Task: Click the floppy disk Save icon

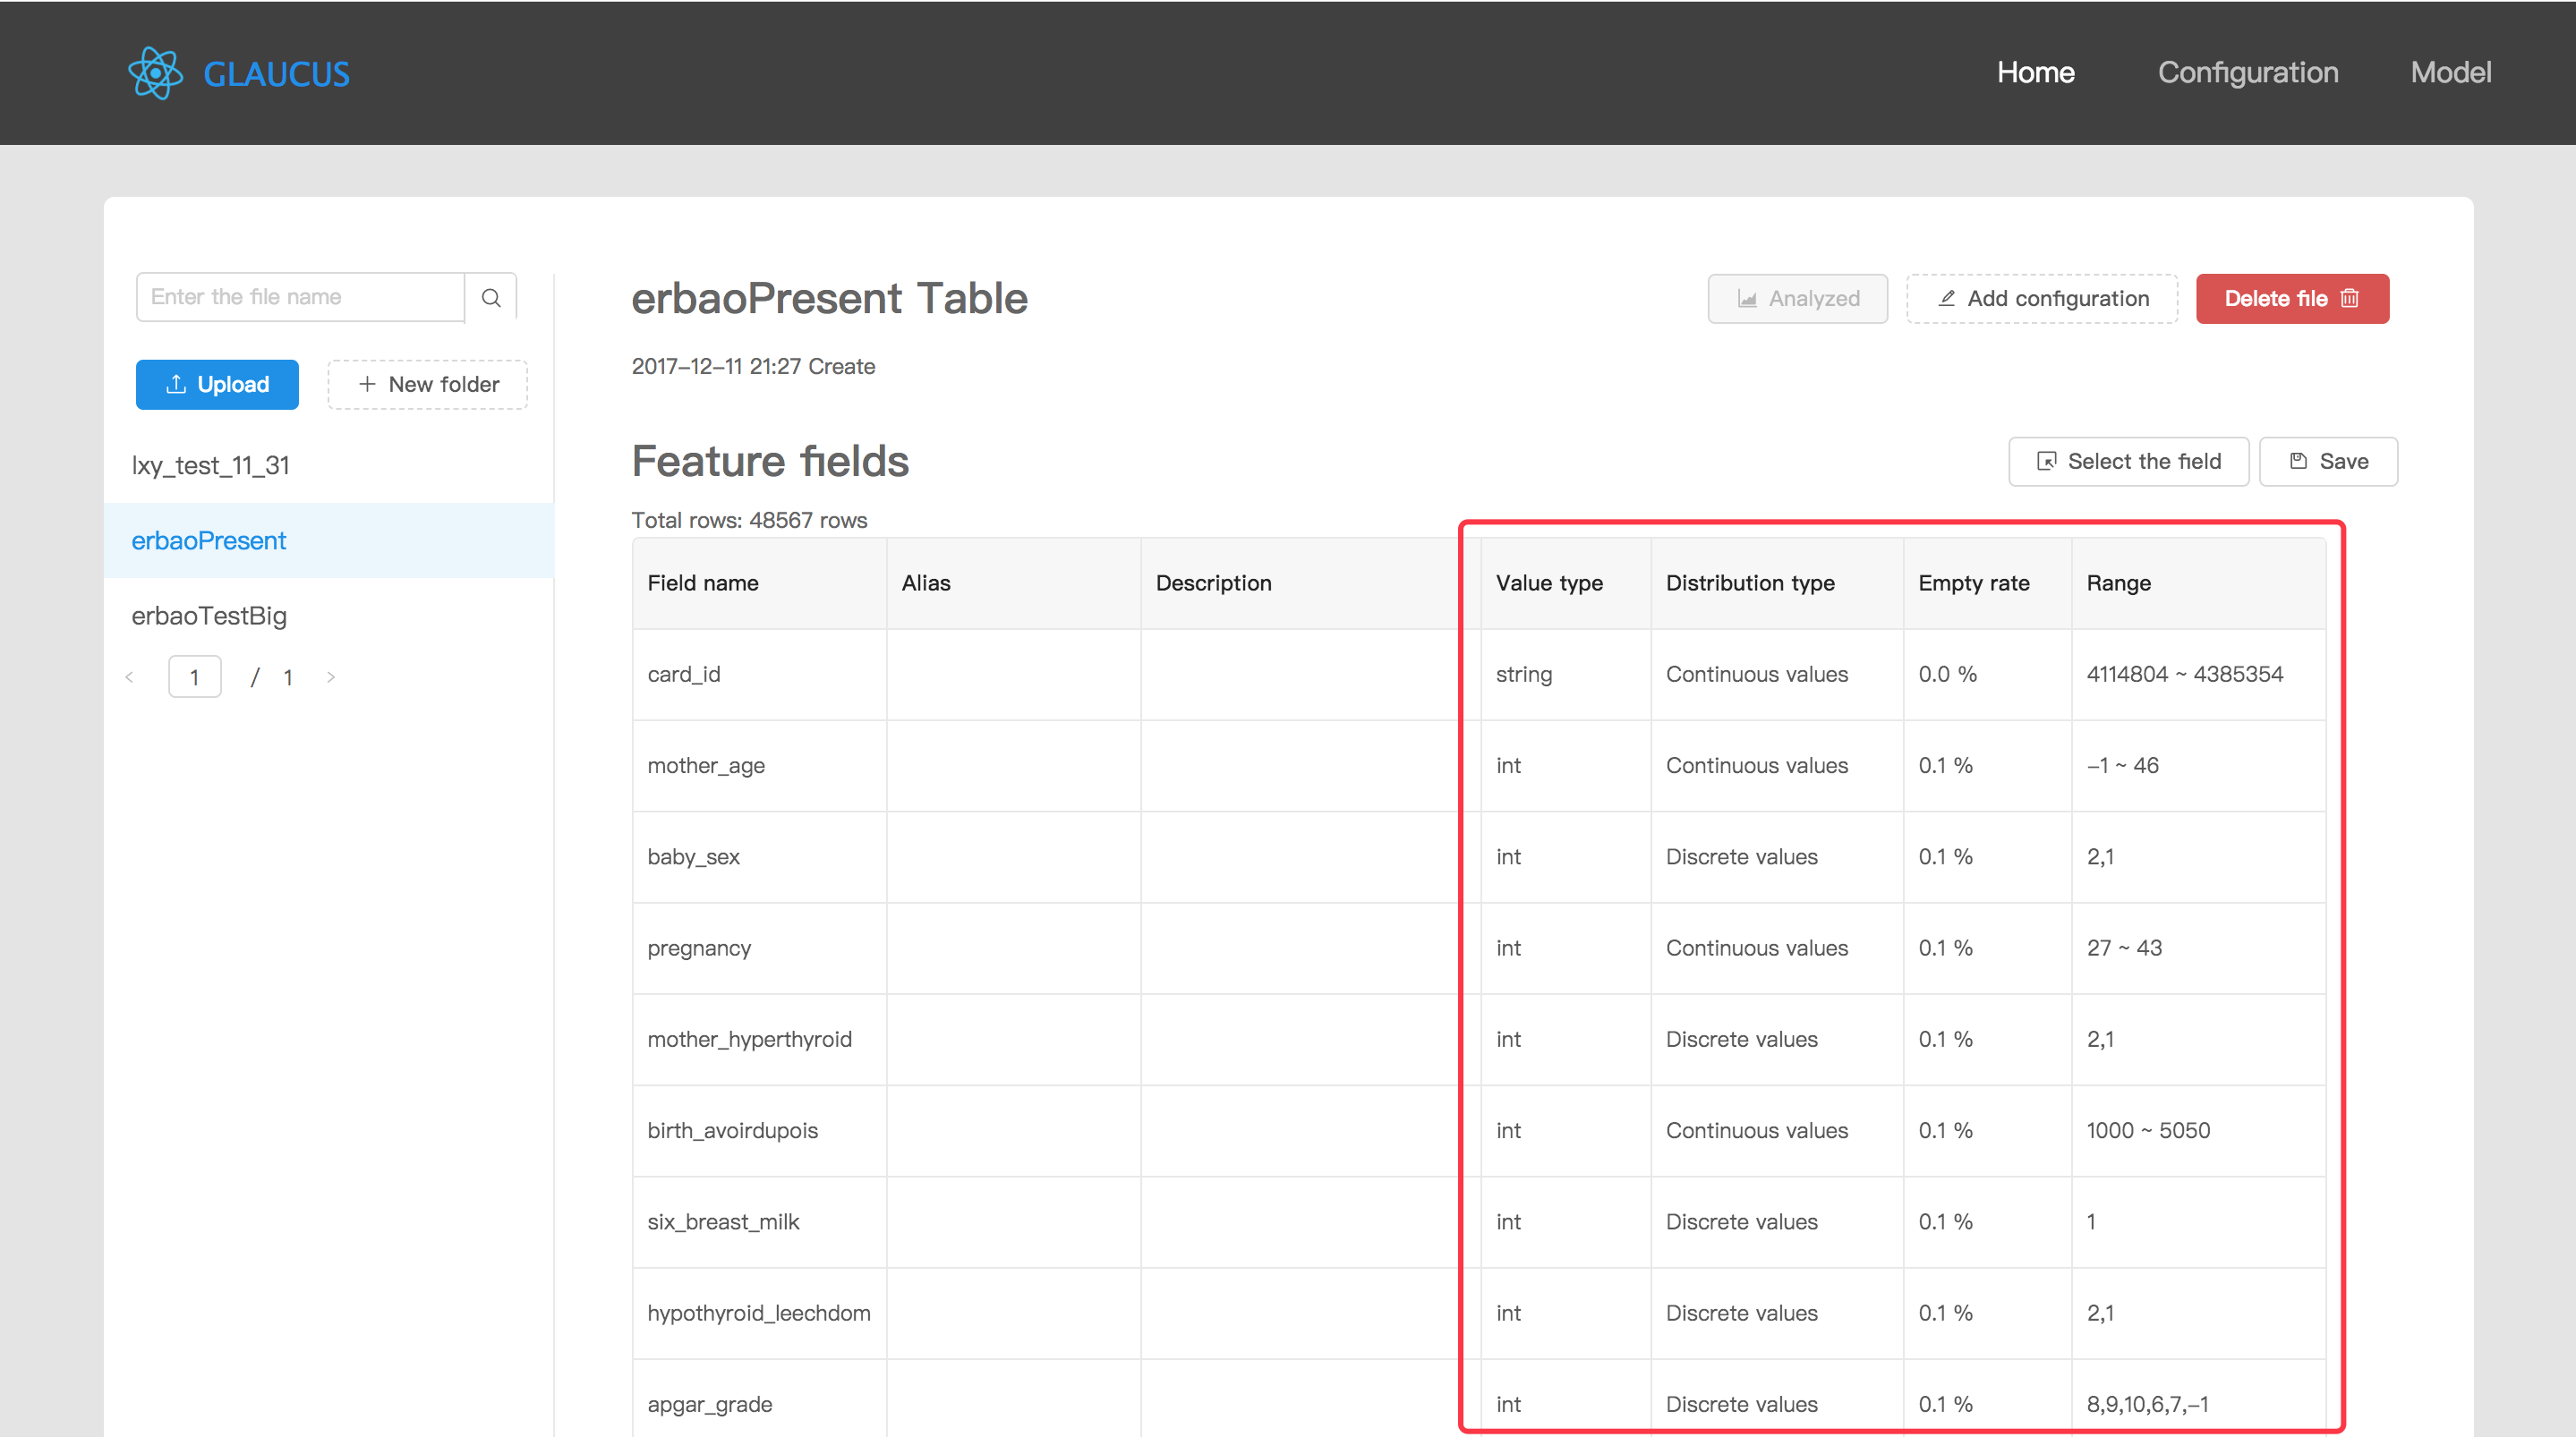Action: pos(2298,461)
